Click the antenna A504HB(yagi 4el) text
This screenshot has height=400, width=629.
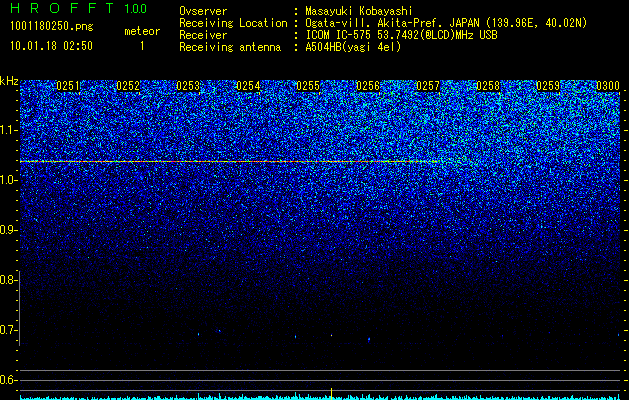tap(353, 47)
